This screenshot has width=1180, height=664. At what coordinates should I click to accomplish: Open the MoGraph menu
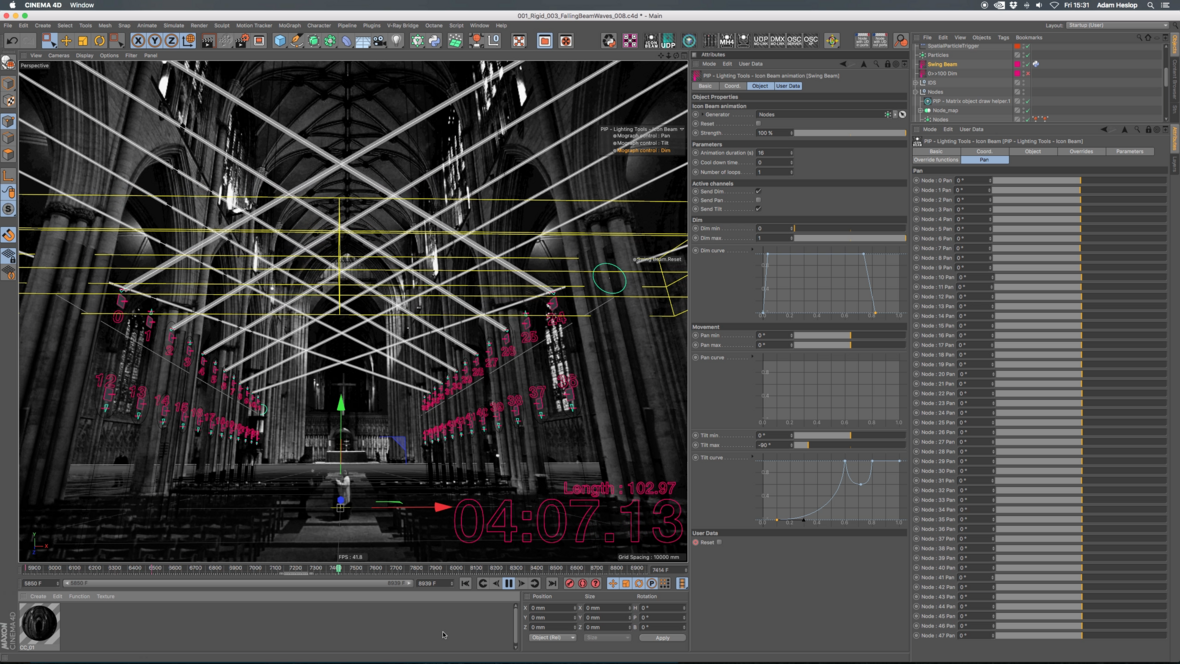pos(289,26)
